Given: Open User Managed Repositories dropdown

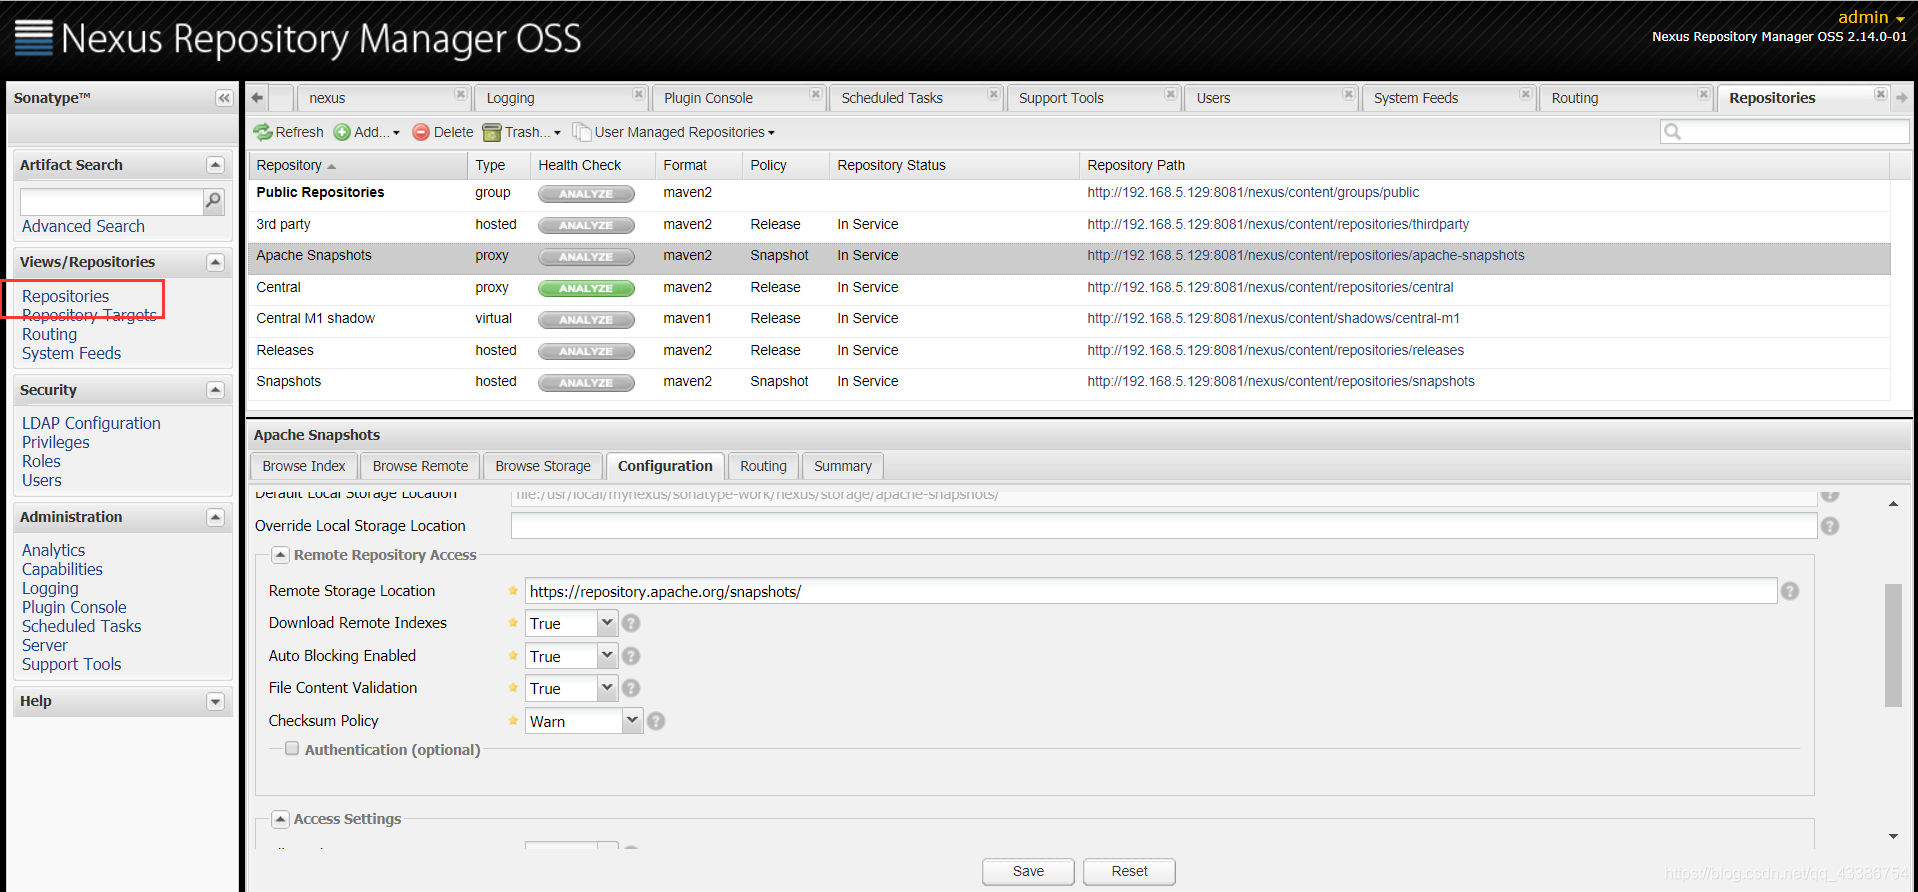Looking at the screenshot, I should (x=674, y=132).
